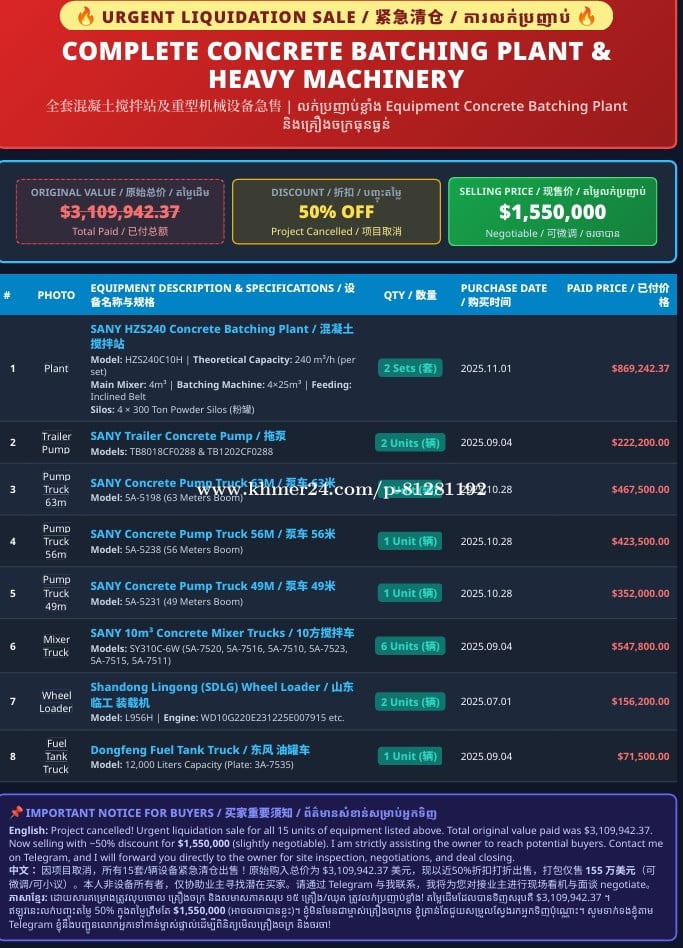The width and height of the screenshot is (683, 948).
Task: Click the $467,500.00 paid price
Action: (640, 489)
